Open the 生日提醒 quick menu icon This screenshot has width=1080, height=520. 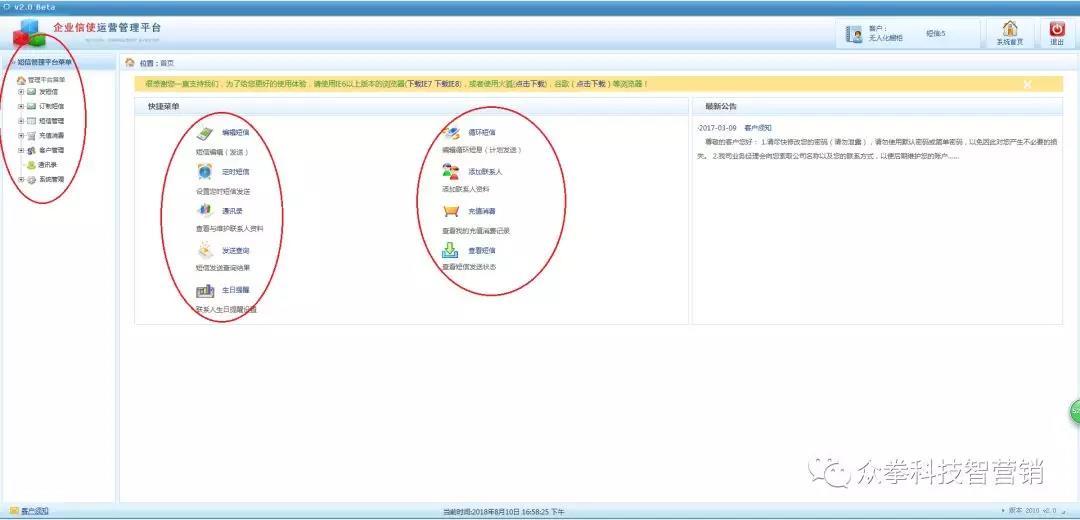tap(205, 291)
